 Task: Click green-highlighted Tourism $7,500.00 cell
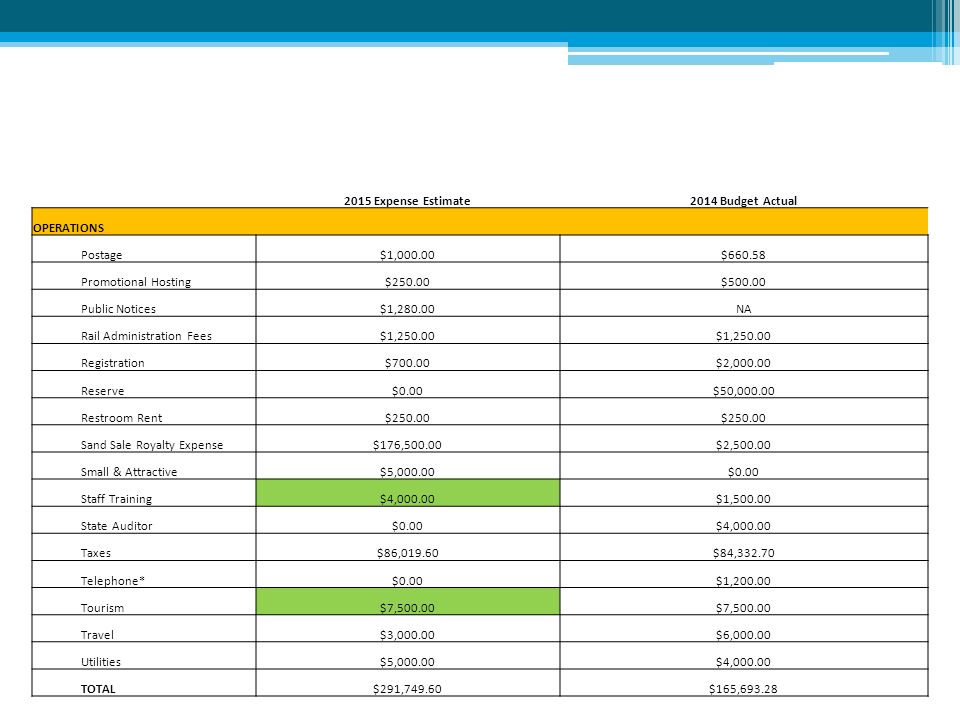pos(408,601)
